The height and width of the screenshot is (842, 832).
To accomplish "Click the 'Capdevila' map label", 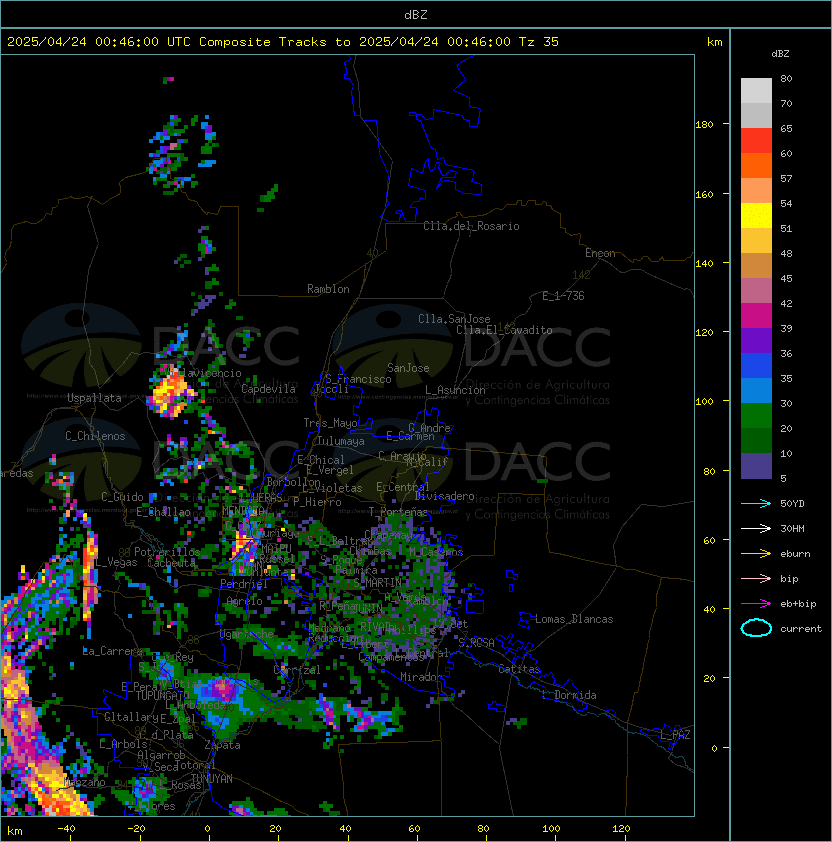I will [268, 389].
